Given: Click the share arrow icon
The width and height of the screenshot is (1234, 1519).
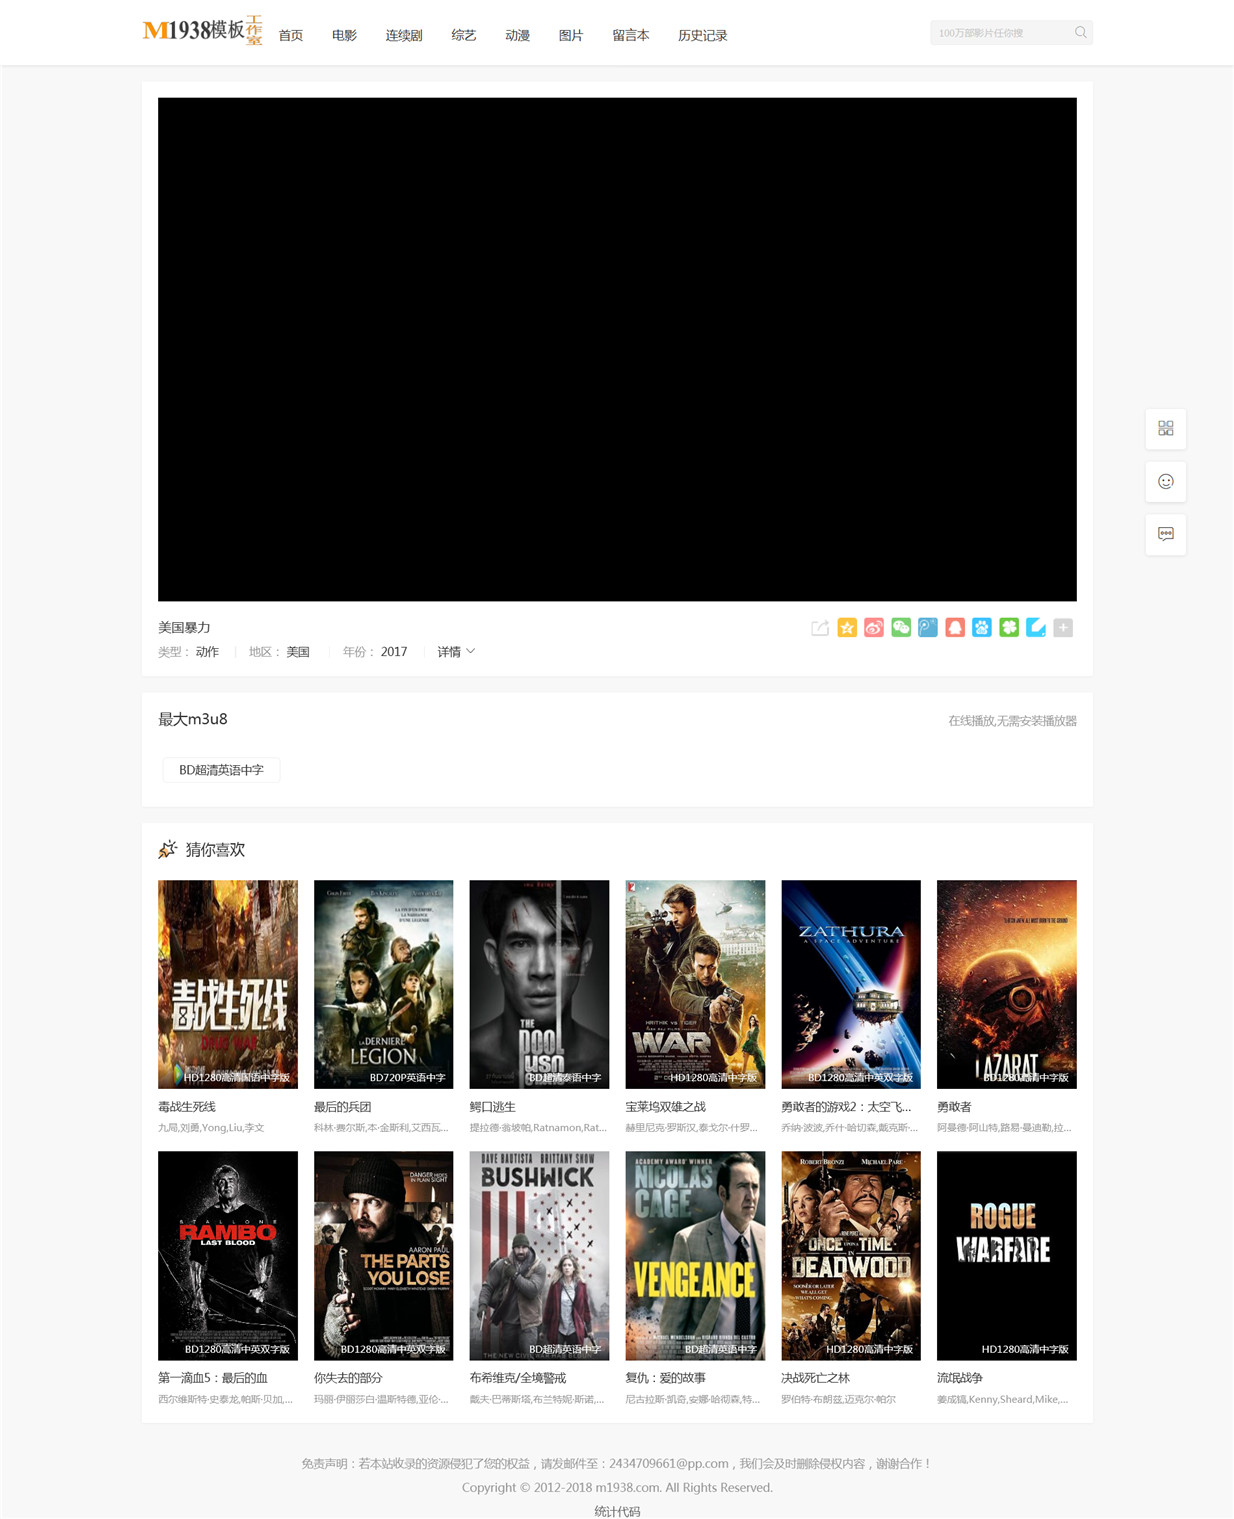Looking at the screenshot, I should click(x=820, y=628).
